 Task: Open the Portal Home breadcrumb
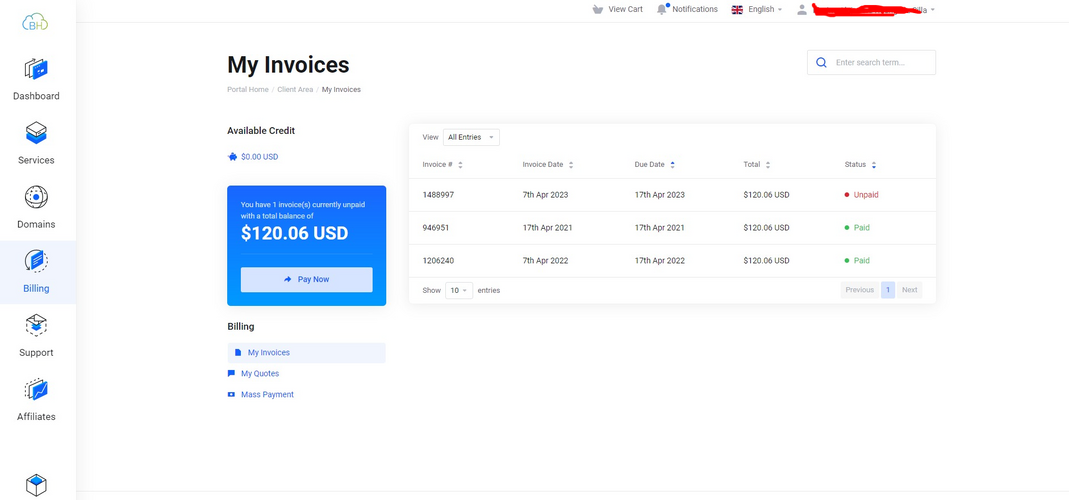[x=247, y=89]
